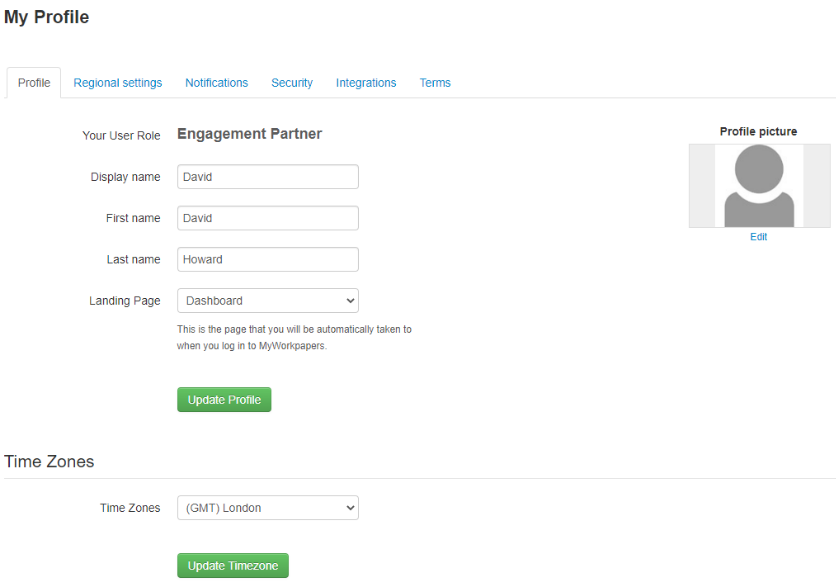
Task: Click Edit link under profile picture
Action: 759,237
